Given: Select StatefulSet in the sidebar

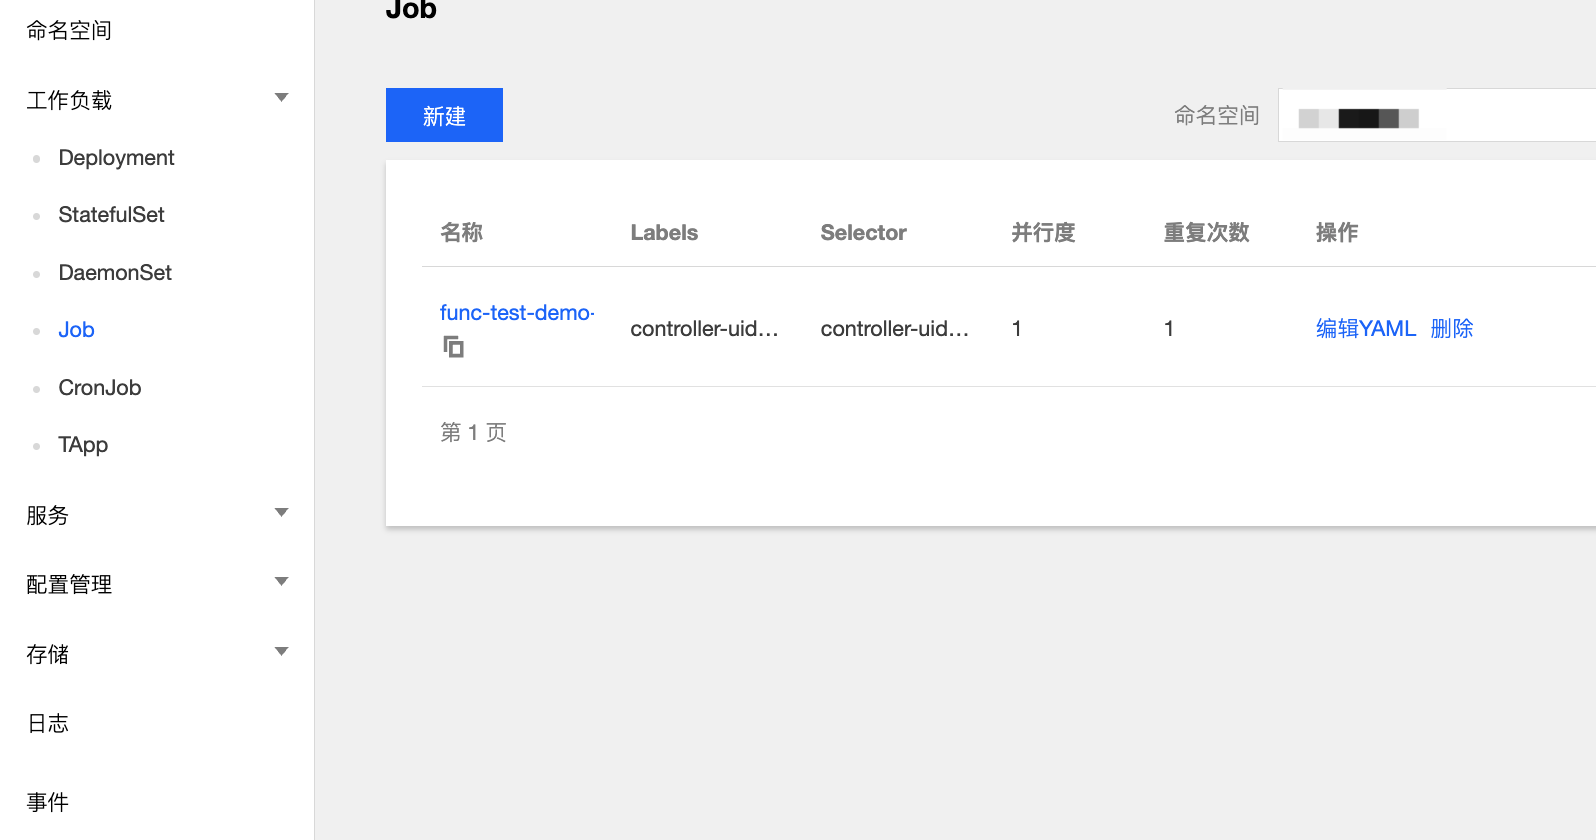Looking at the screenshot, I should pyautogui.click(x=111, y=215).
